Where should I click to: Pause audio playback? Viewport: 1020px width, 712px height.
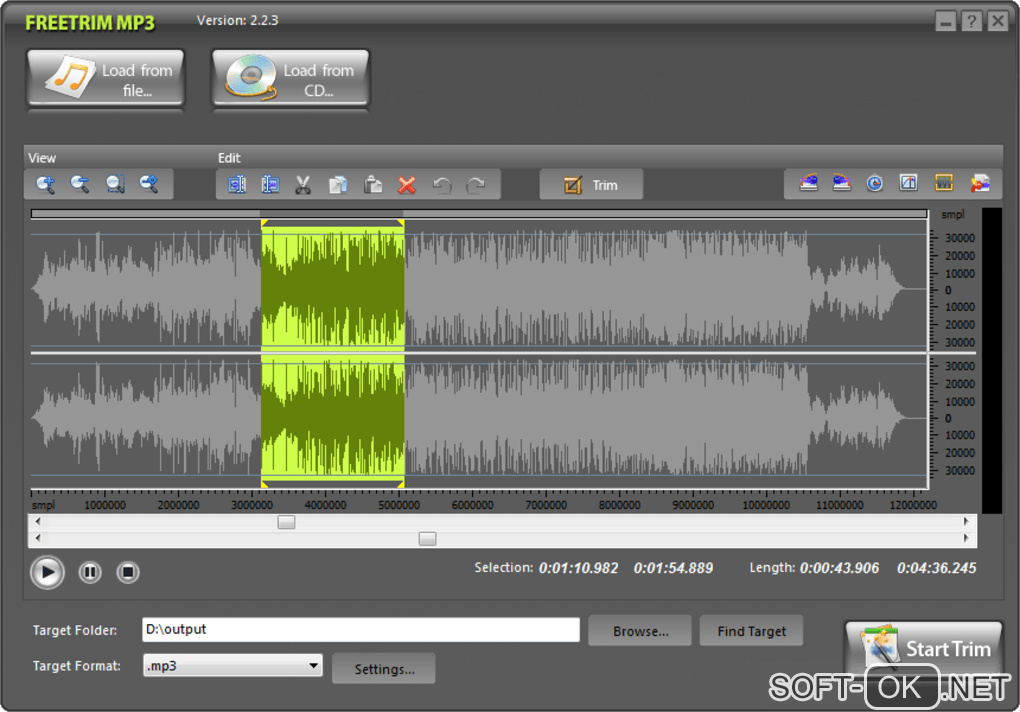pyautogui.click(x=90, y=572)
